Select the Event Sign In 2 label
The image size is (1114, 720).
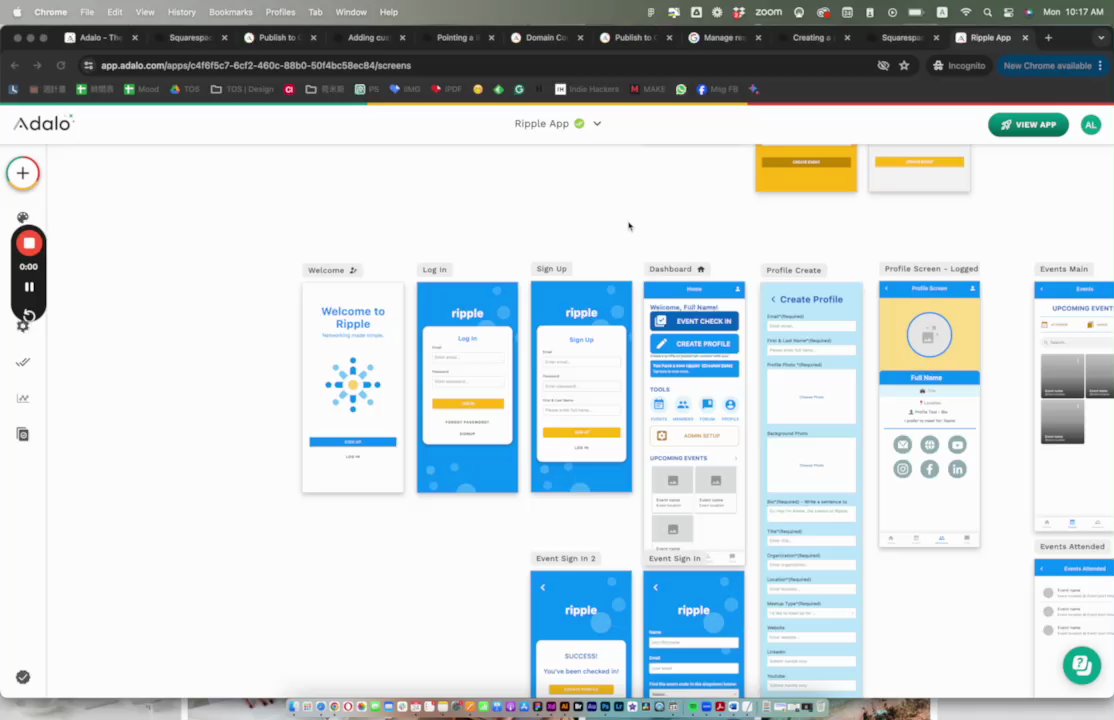tap(566, 558)
